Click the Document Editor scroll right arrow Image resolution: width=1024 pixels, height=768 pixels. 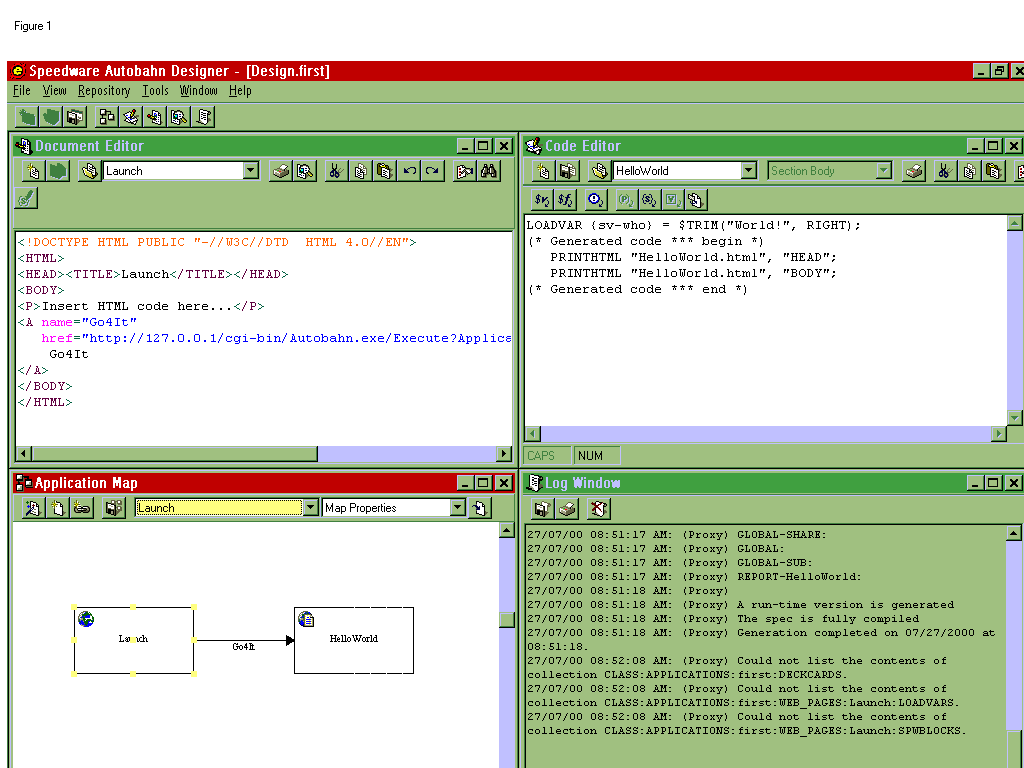point(504,454)
